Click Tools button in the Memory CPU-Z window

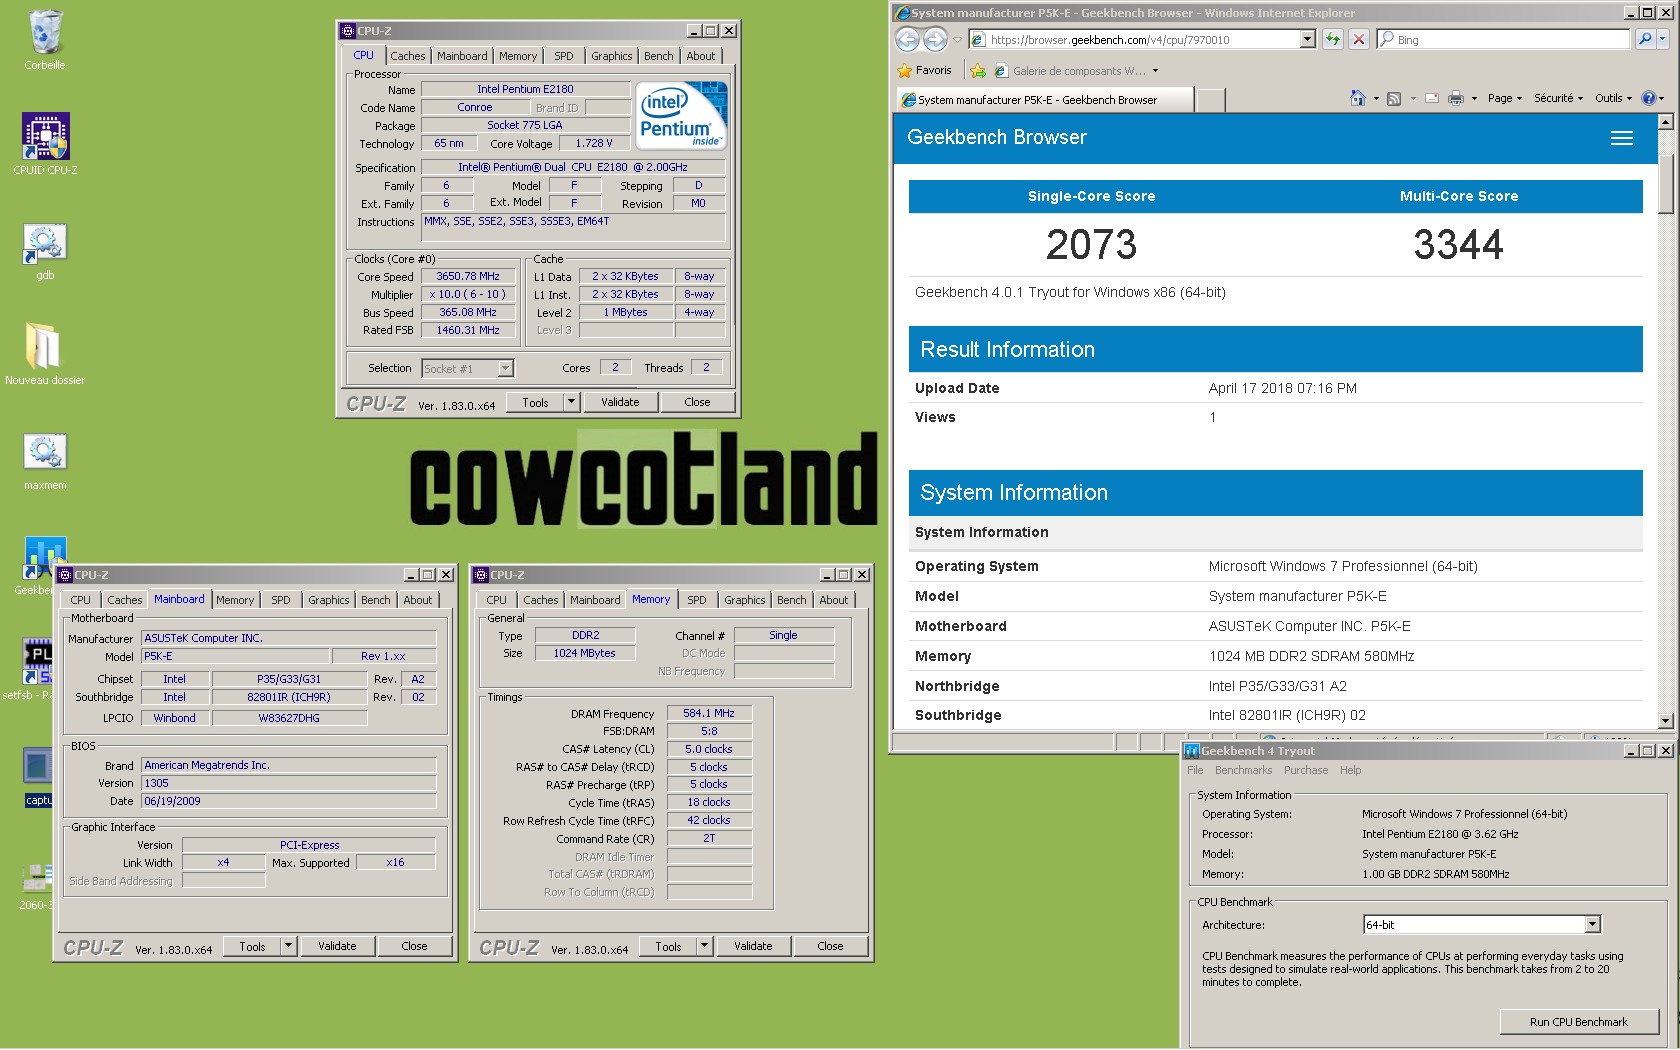[668, 946]
